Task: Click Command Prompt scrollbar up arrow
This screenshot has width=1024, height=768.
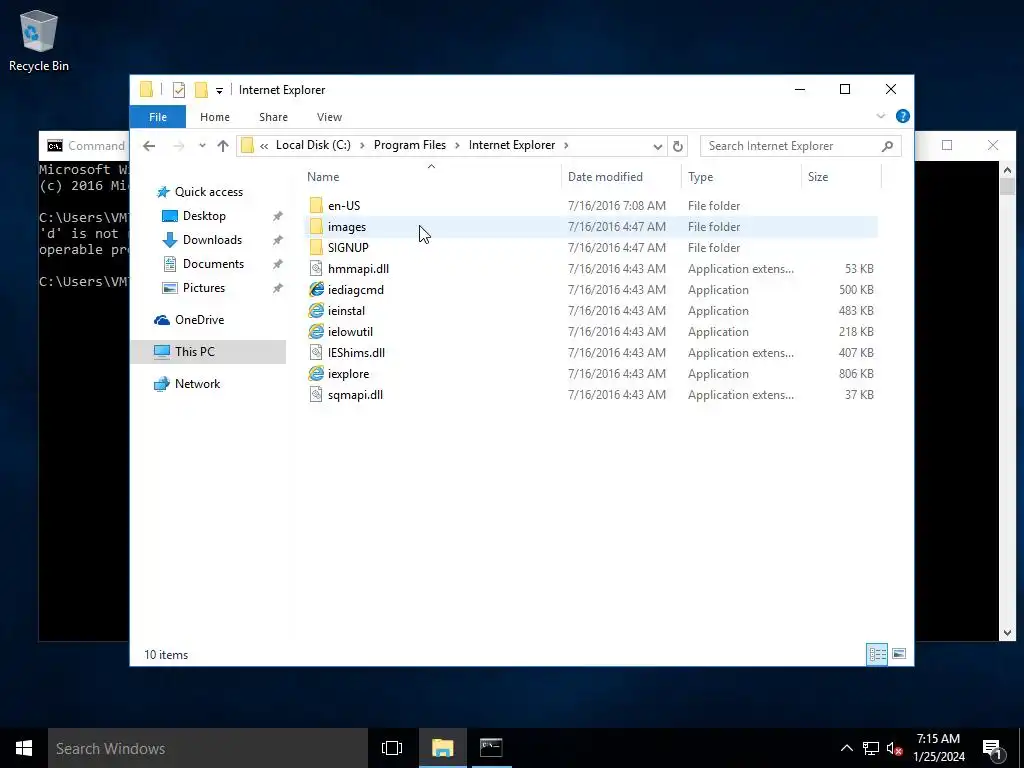Action: click(1007, 170)
